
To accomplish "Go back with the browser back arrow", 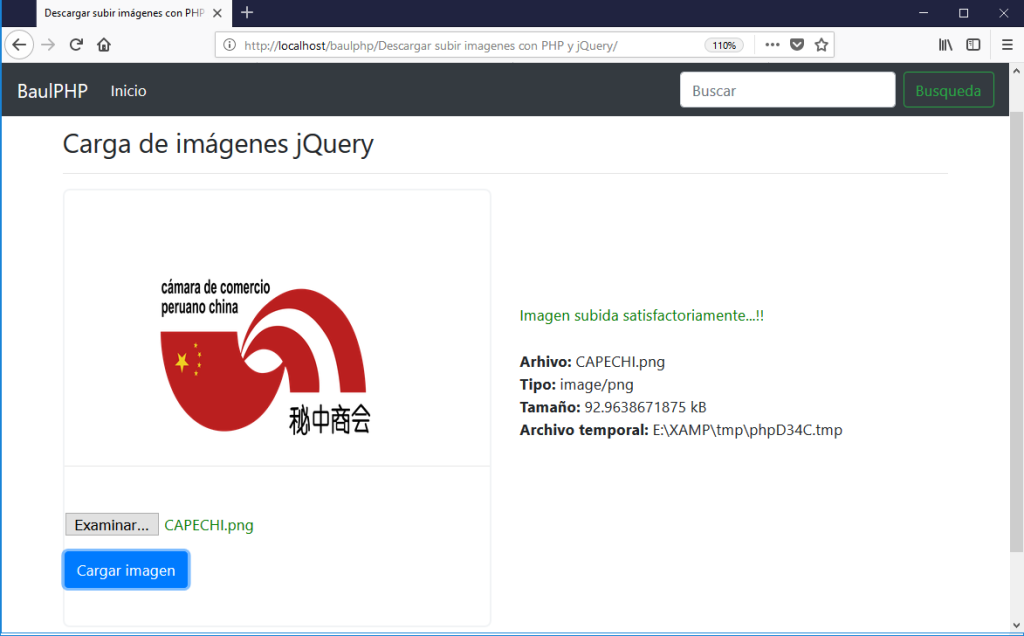I will [19, 45].
